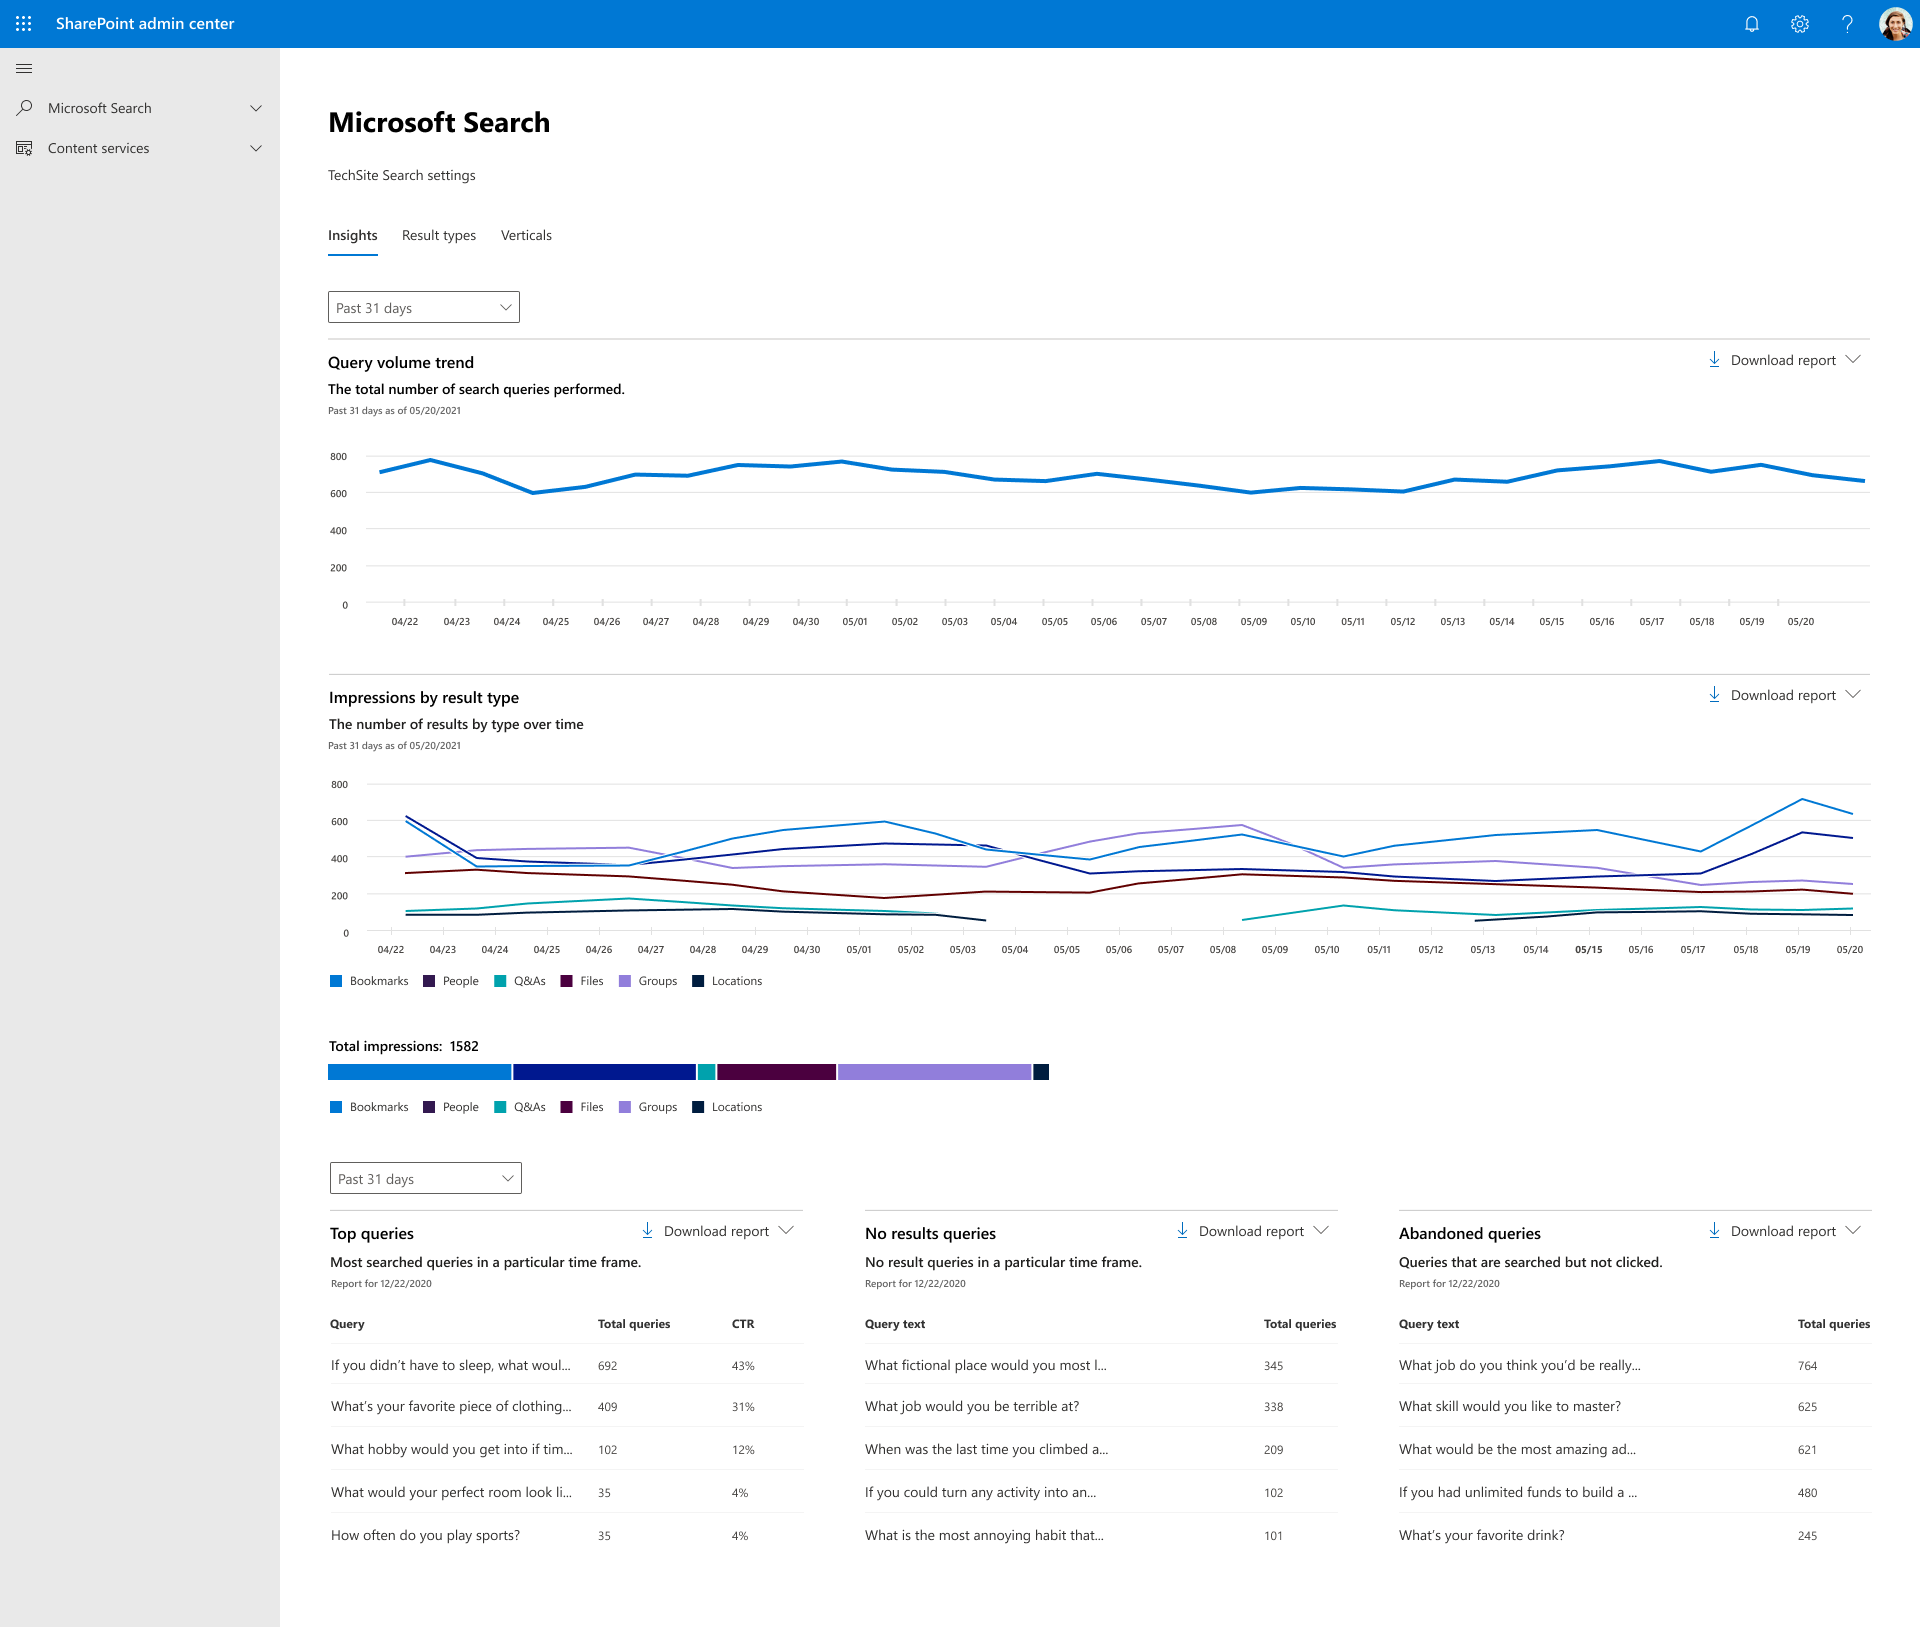Select the Microsoft Search sidebar icon
1920x1627 pixels.
click(x=24, y=107)
